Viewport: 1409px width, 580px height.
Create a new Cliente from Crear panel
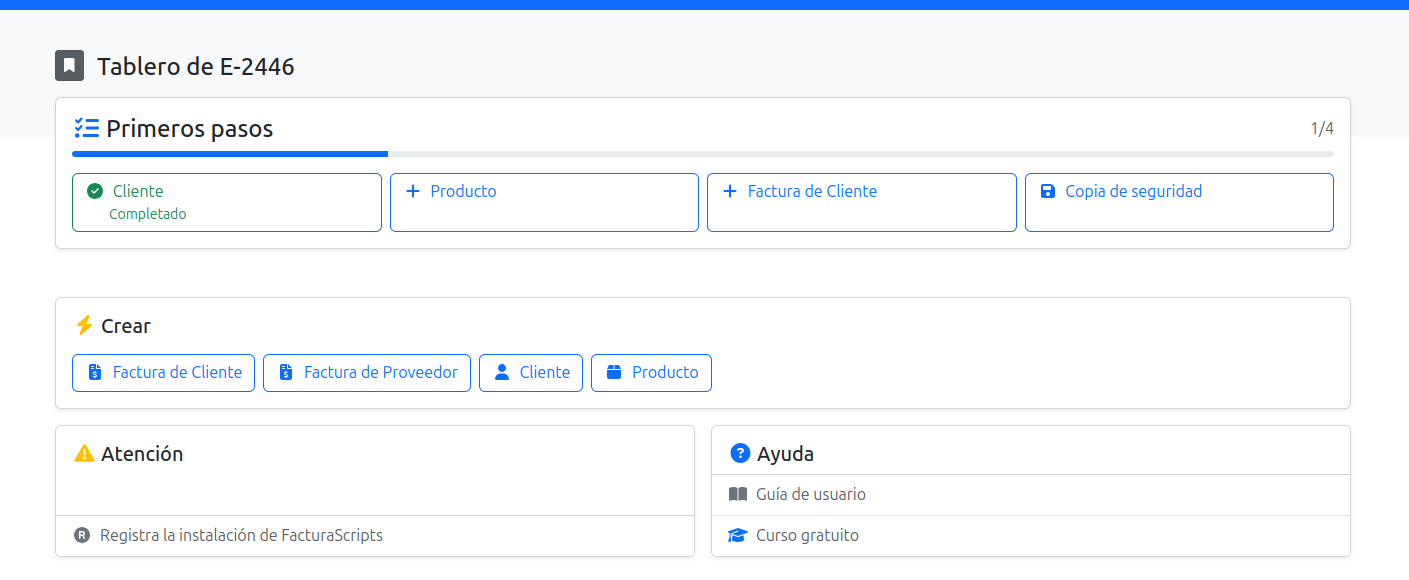531,372
